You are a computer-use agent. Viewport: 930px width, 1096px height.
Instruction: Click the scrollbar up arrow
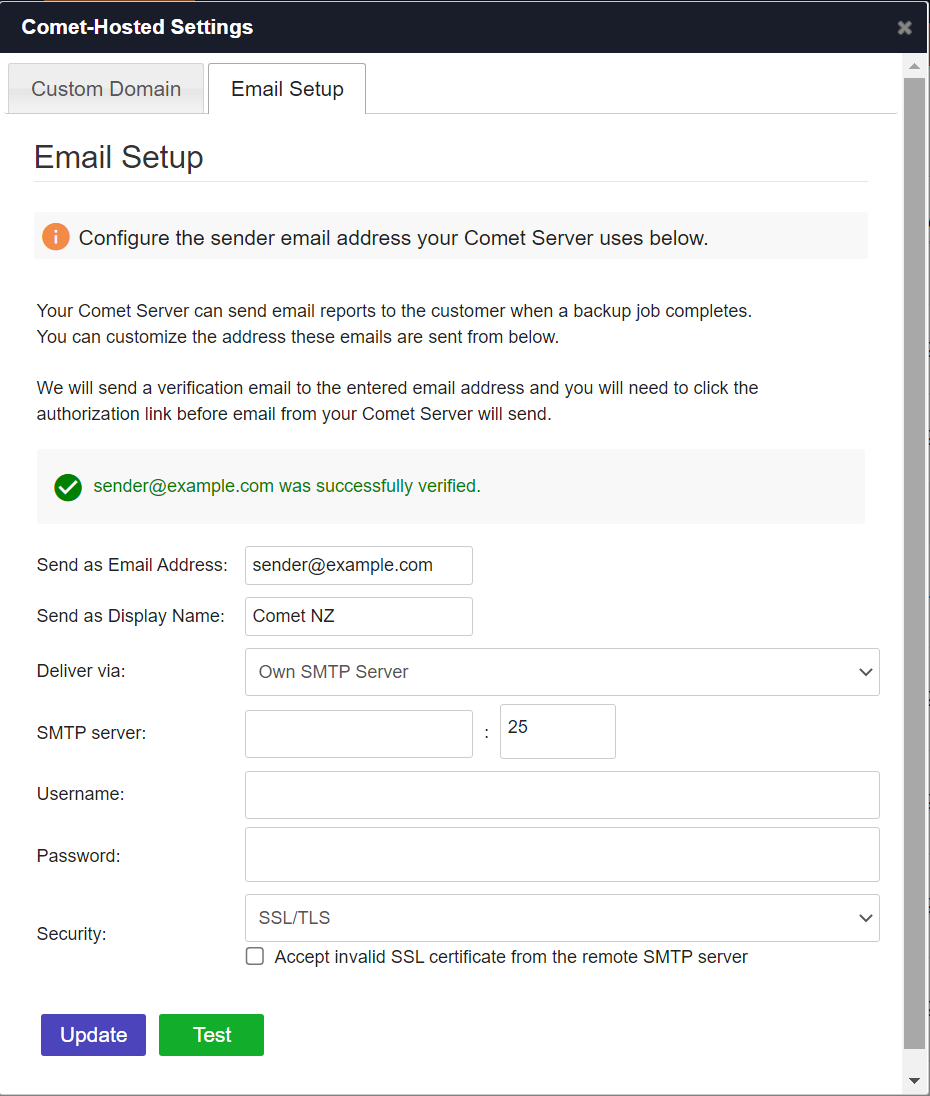(x=914, y=67)
